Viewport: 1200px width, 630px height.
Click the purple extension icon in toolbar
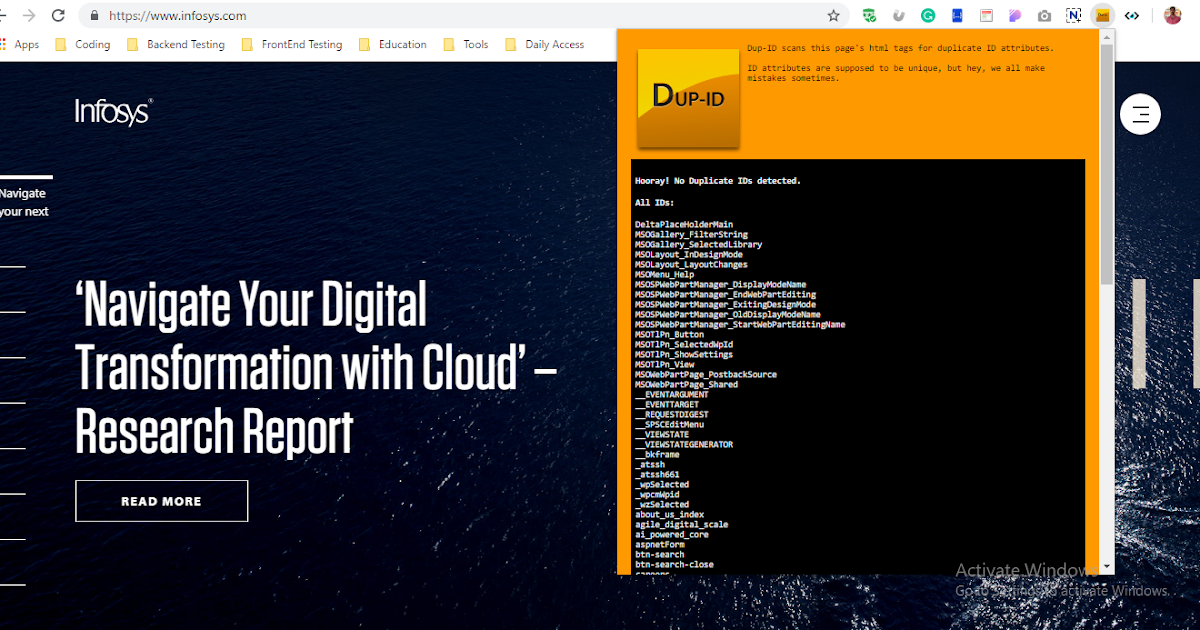[1014, 15]
